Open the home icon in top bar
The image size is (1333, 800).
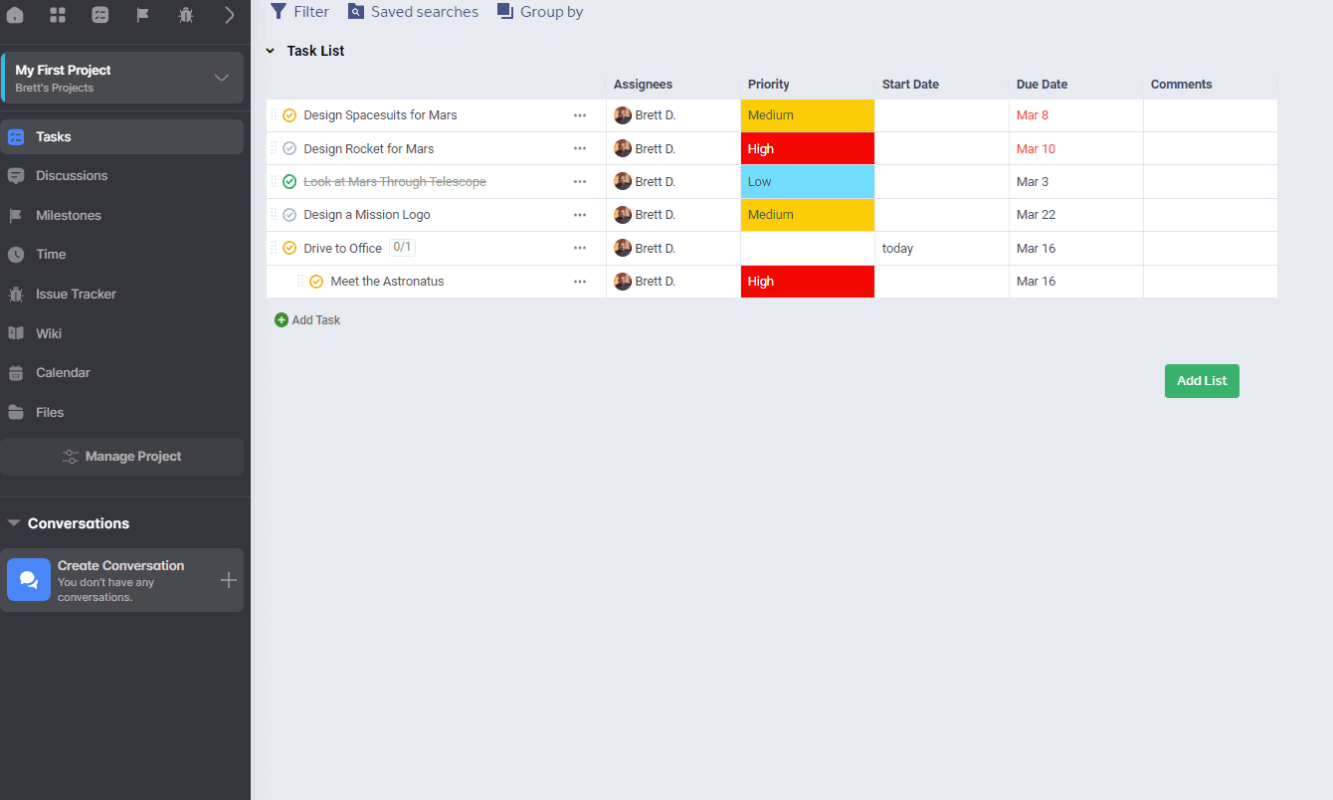coord(15,14)
